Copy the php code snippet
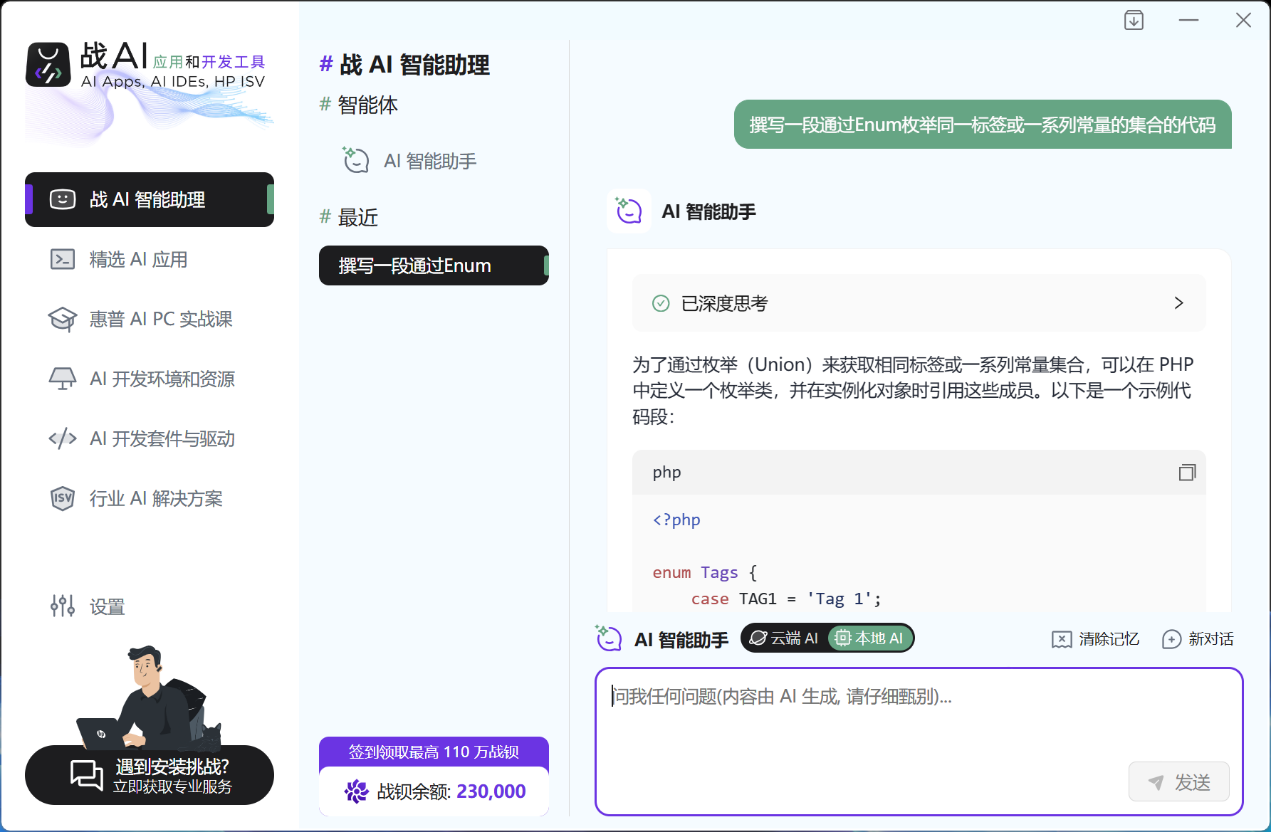 click(x=1187, y=472)
